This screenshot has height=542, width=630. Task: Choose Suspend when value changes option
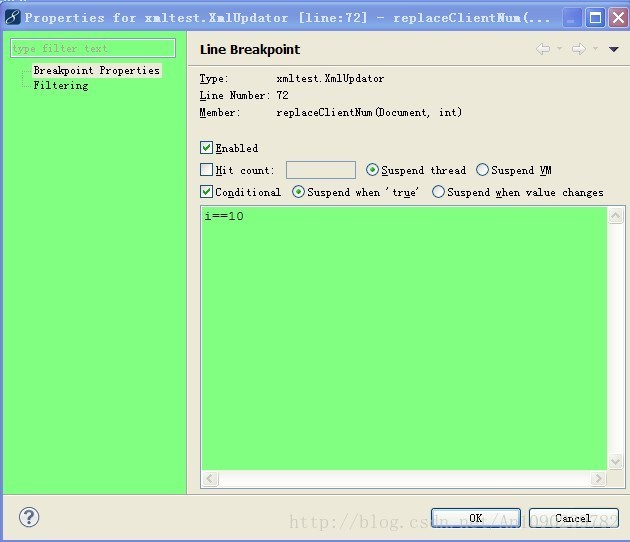[438, 192]
